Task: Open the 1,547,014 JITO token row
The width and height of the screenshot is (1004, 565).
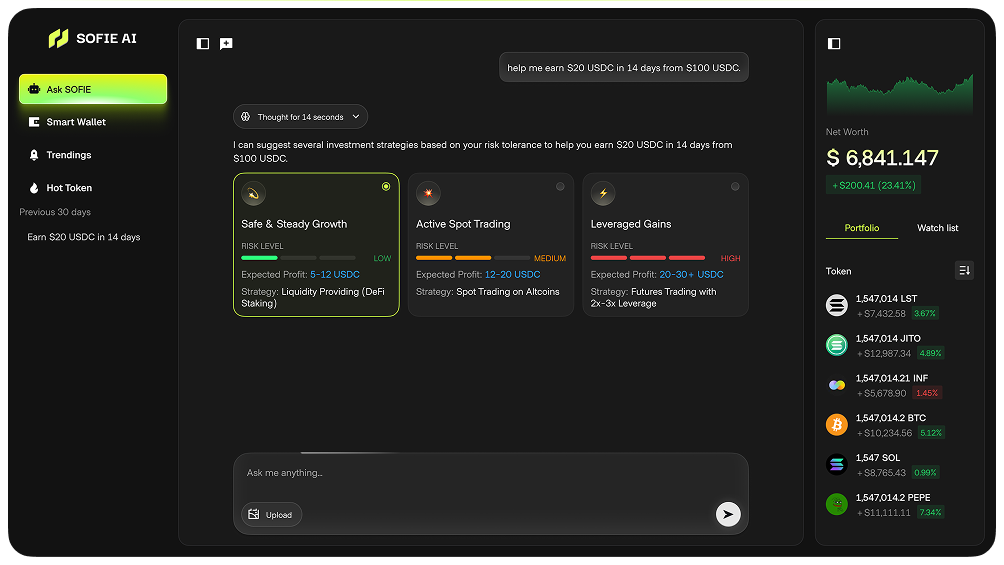Action: 900,345
